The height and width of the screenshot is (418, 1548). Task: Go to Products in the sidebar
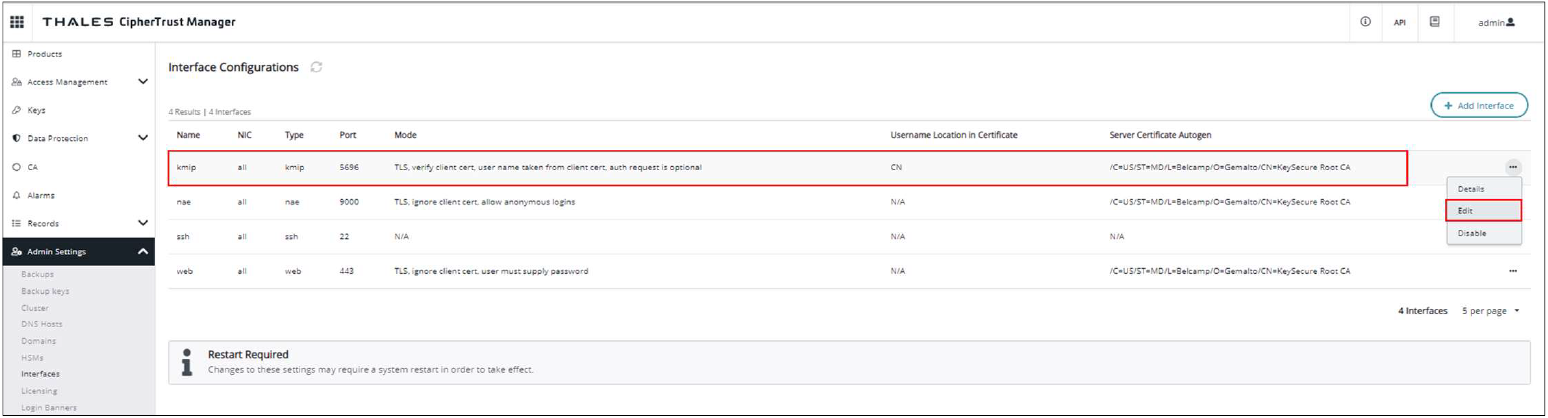click(43, 52)
